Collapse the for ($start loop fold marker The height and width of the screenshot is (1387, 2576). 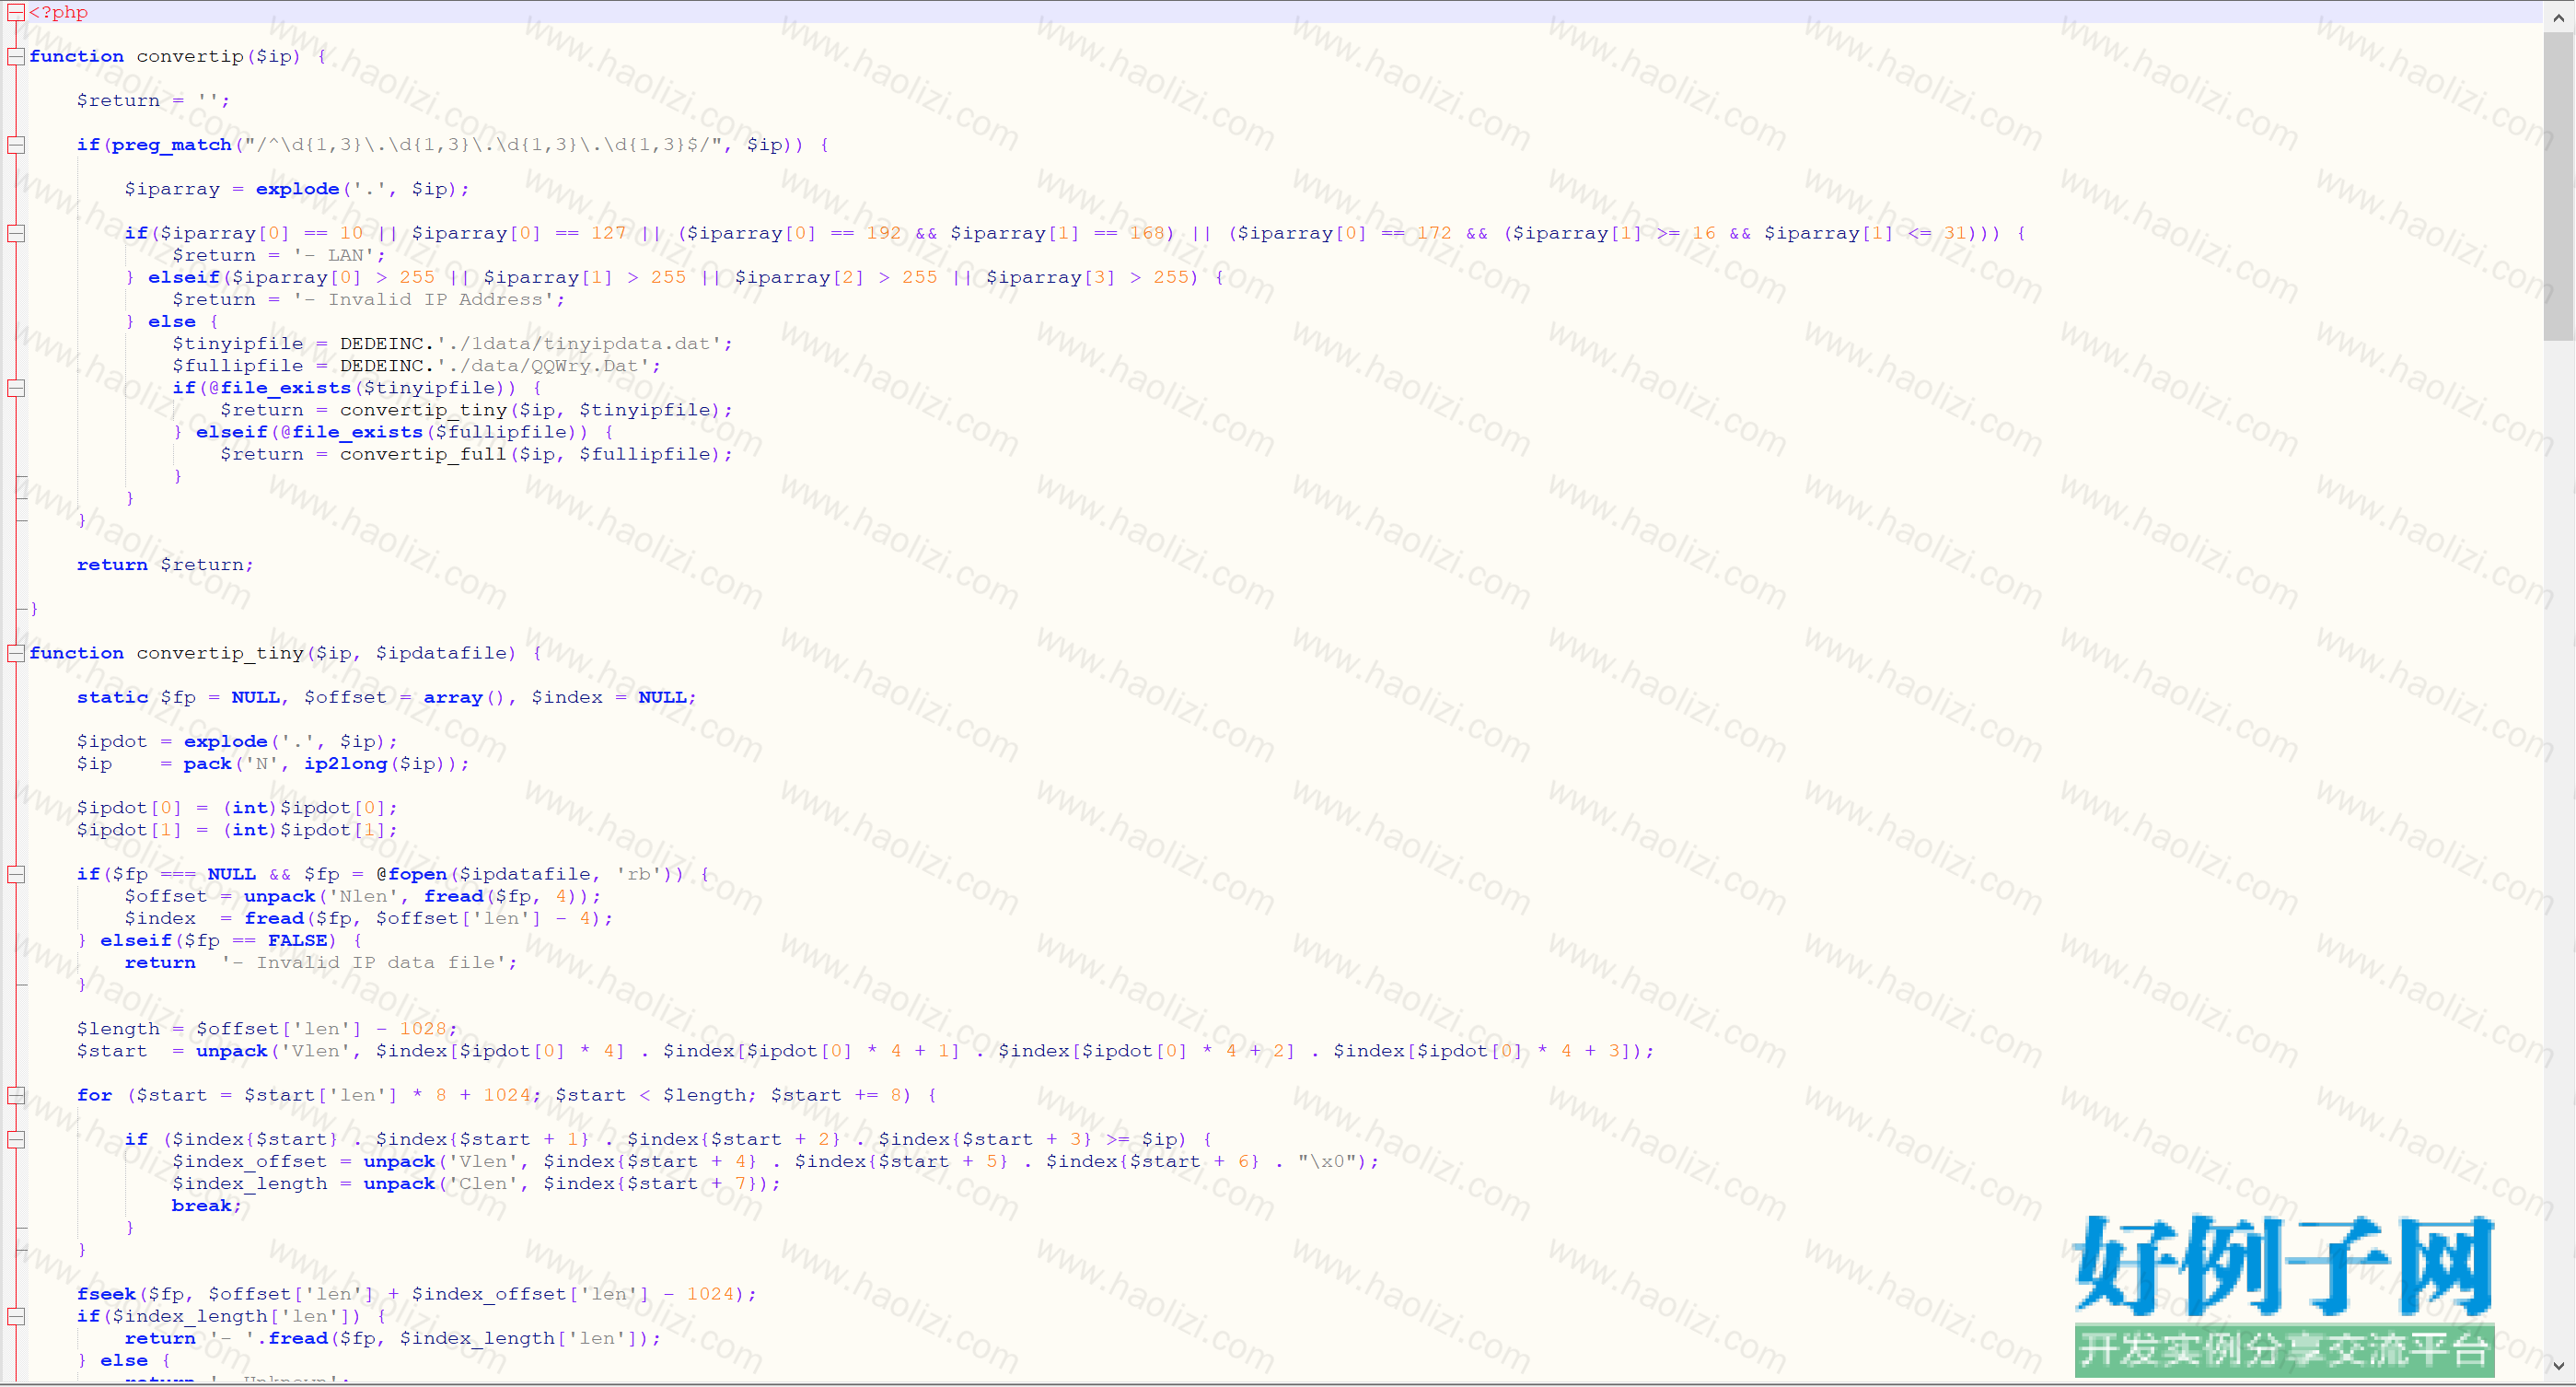pos(16,1095)
